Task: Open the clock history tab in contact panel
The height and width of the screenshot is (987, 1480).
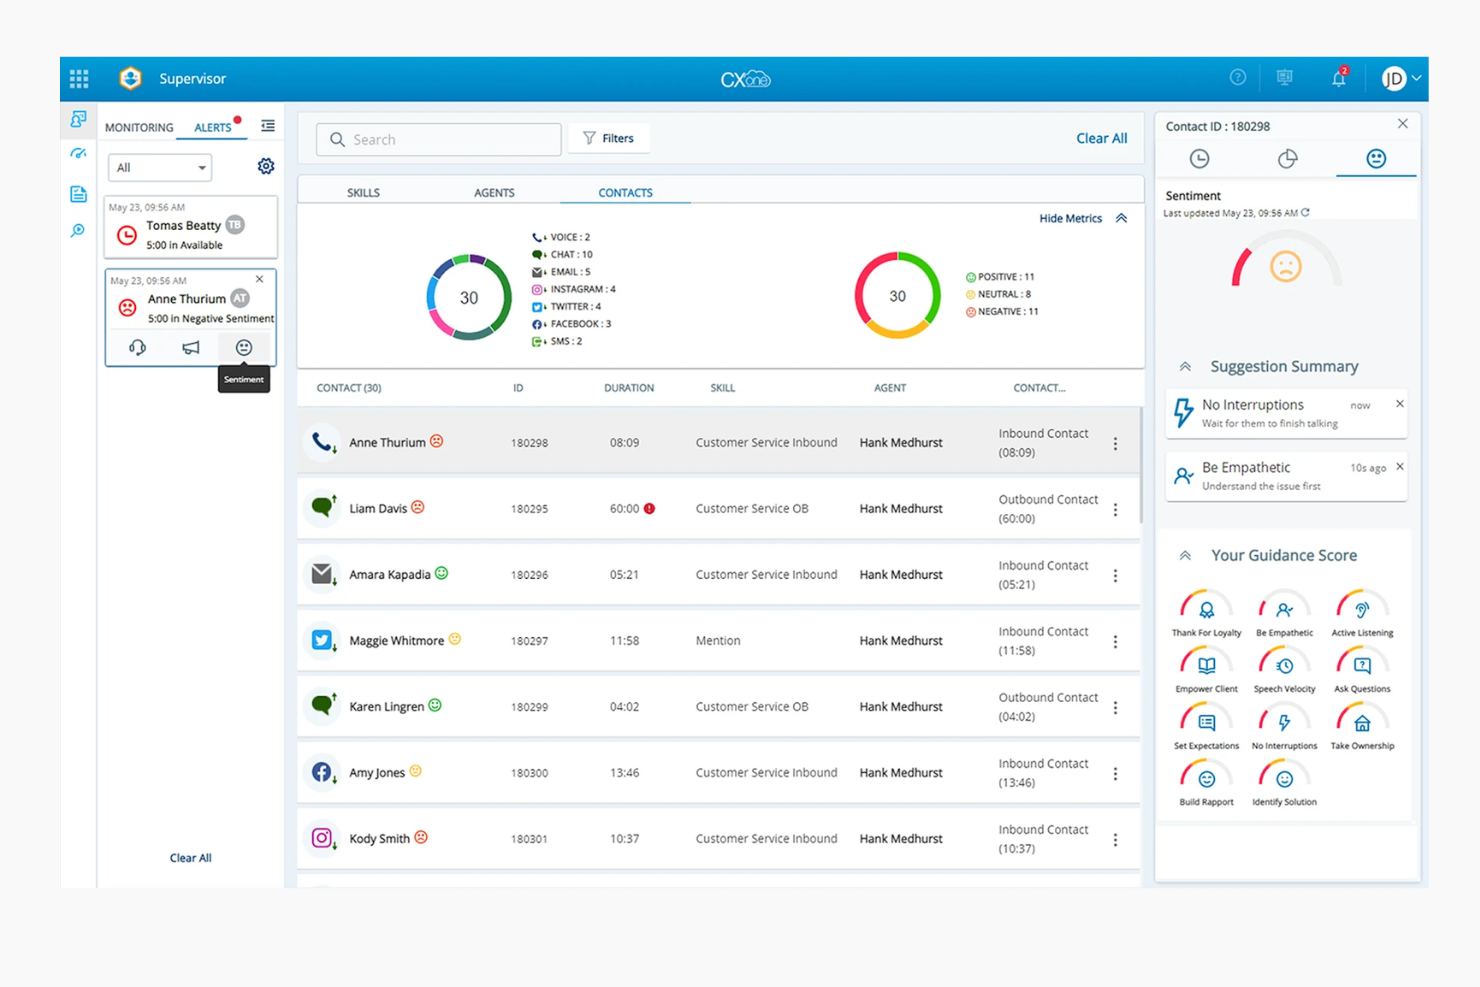Action: tap(1199, 158)
